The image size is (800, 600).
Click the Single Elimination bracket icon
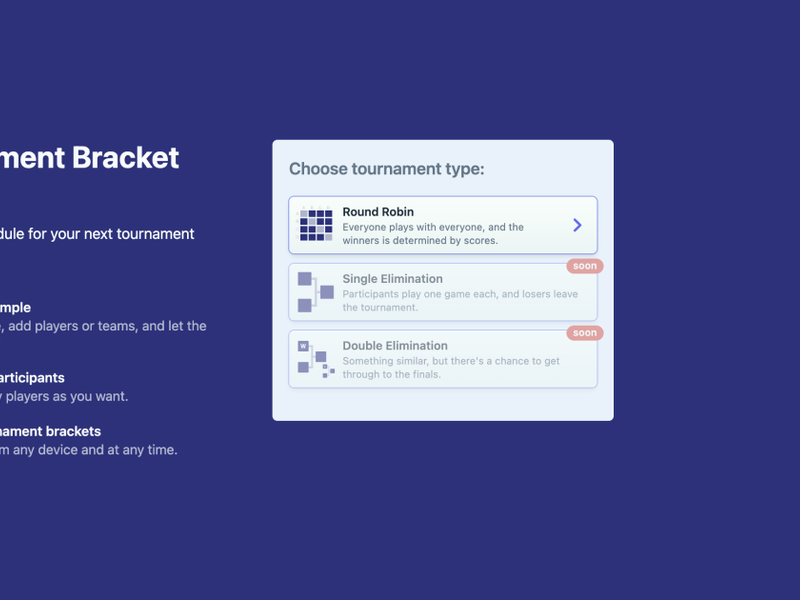[314, 291]
